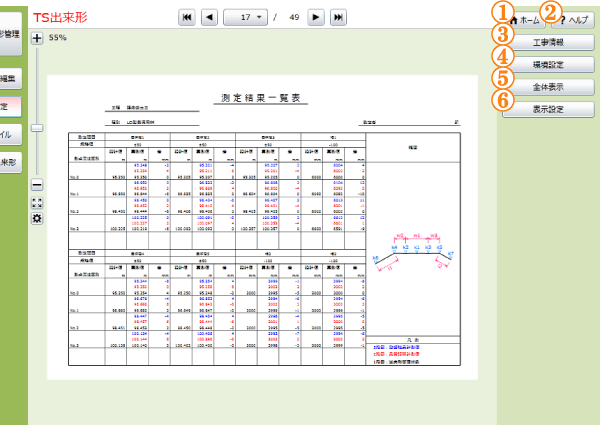Zoom in with the plus icon
This screenshot has width=600, height=425.
click(37, 38)
